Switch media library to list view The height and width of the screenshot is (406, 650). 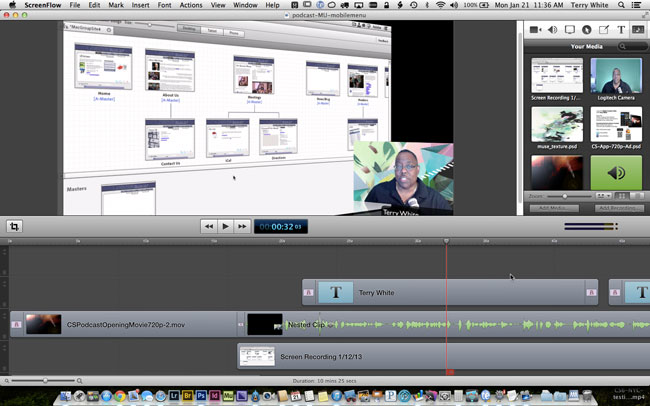(636, 196)
